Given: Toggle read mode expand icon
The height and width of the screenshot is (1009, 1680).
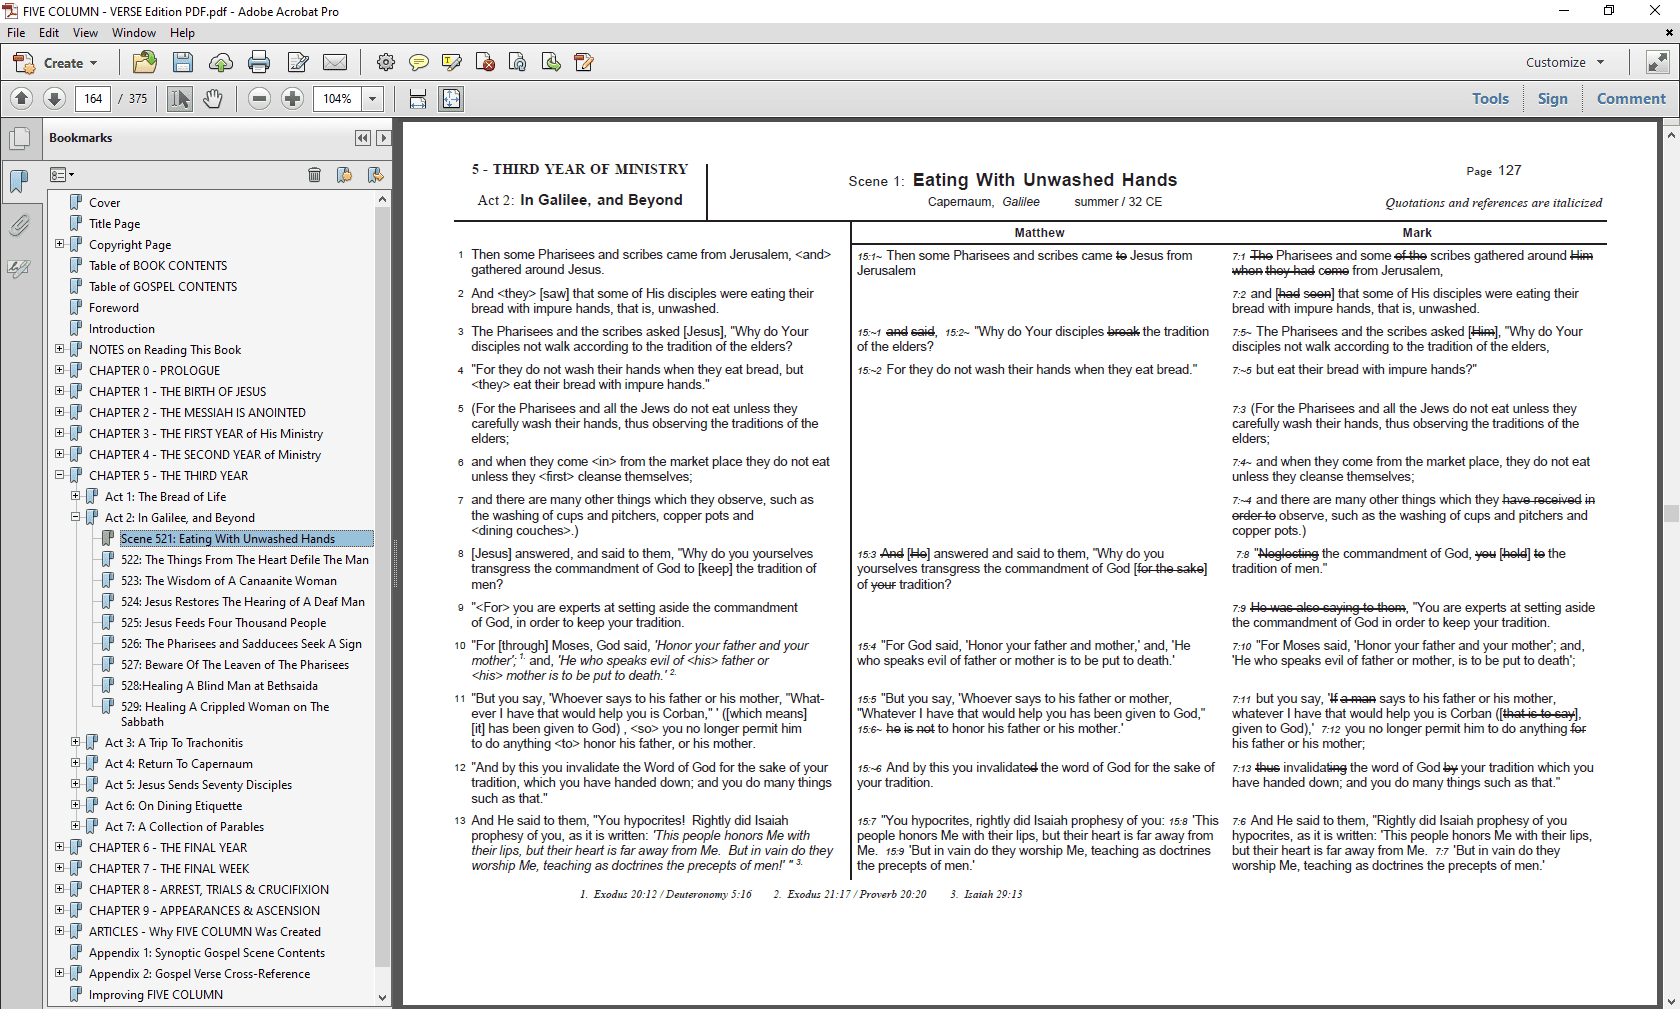Looking at the screenshot, I should (x=1657, y=62).
